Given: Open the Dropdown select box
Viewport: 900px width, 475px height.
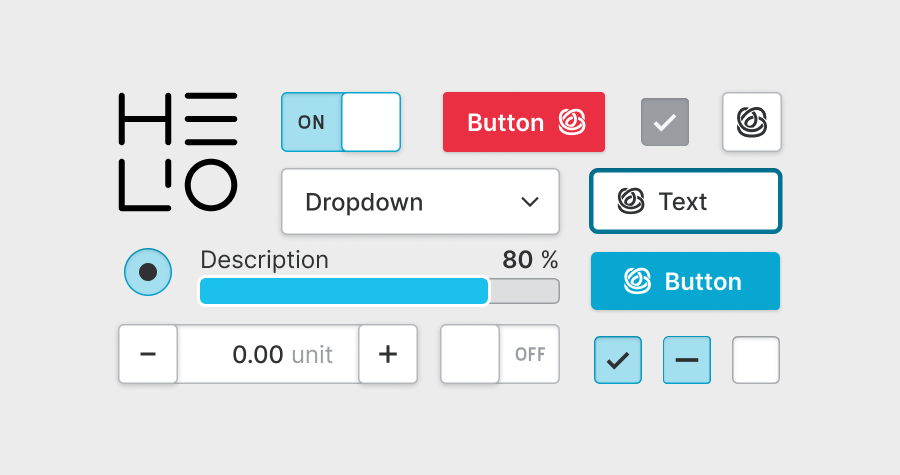Looking at the screenshot, I should tap(420, 202).
